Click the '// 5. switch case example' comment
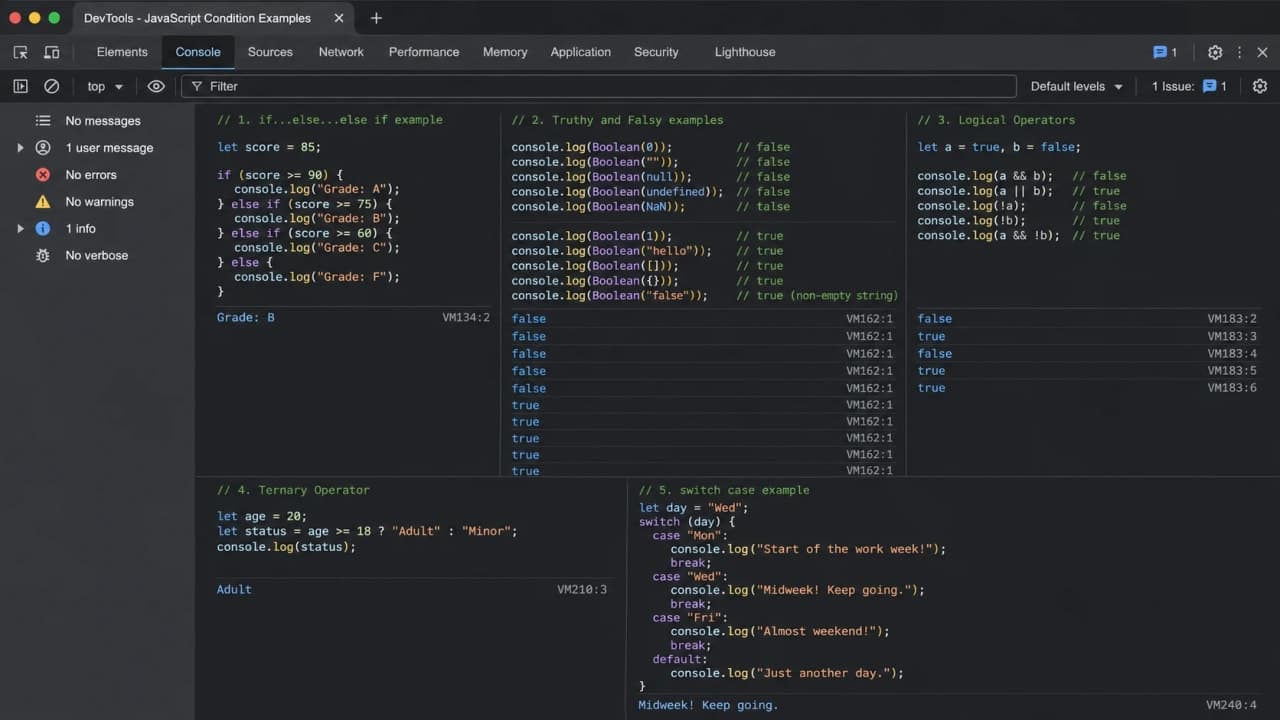Image resolution: width=1280 pixels, height=720 pixels. [x=724, y=490]
